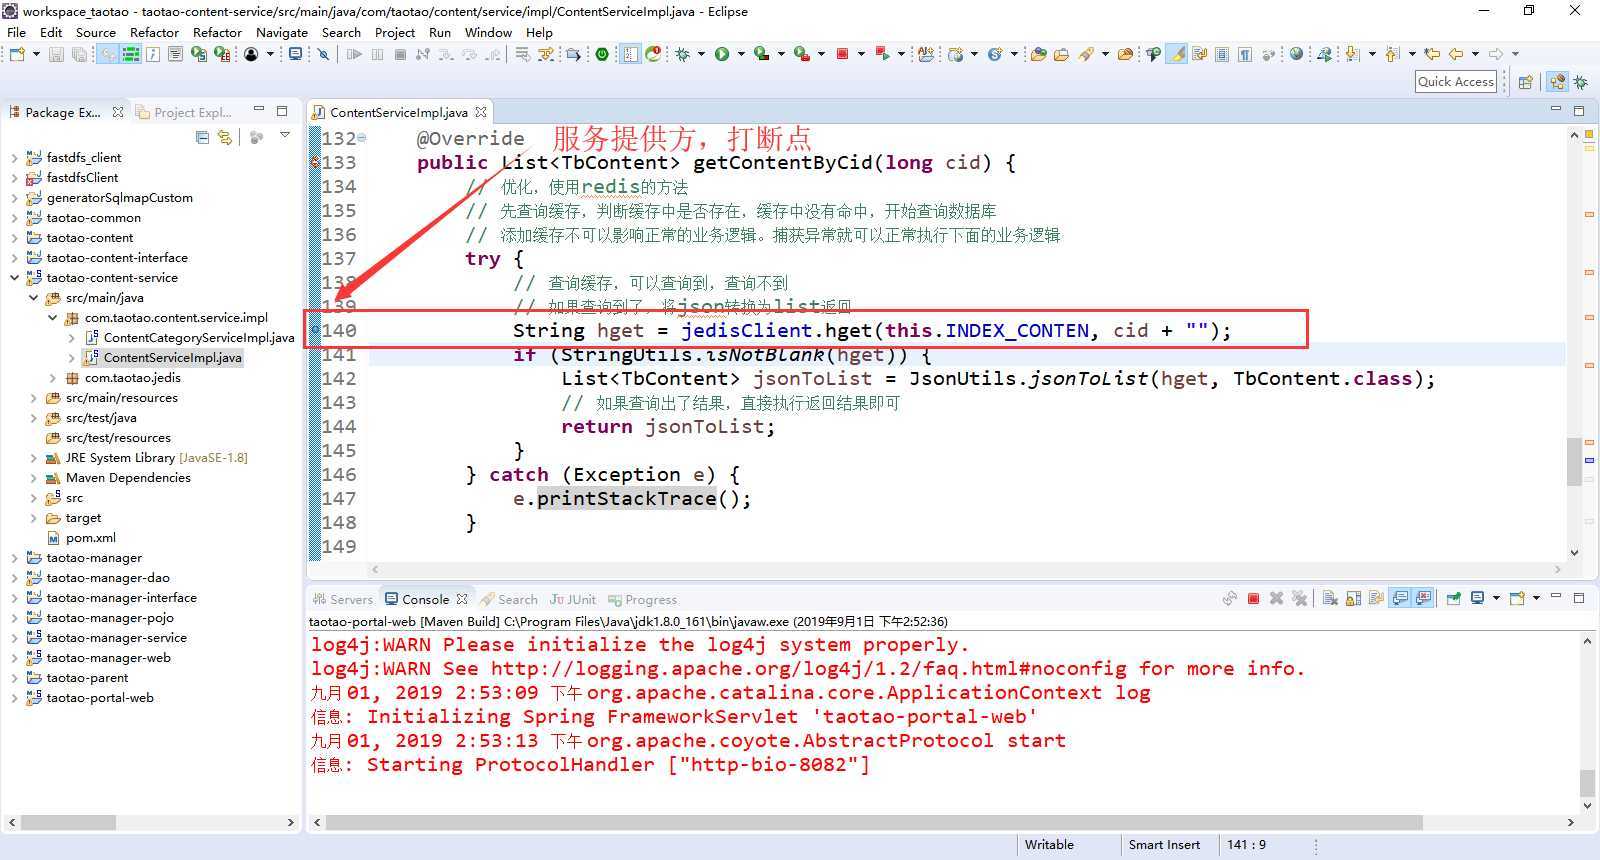Open Package Explorer View Menu dropdown

click(285, 136)
